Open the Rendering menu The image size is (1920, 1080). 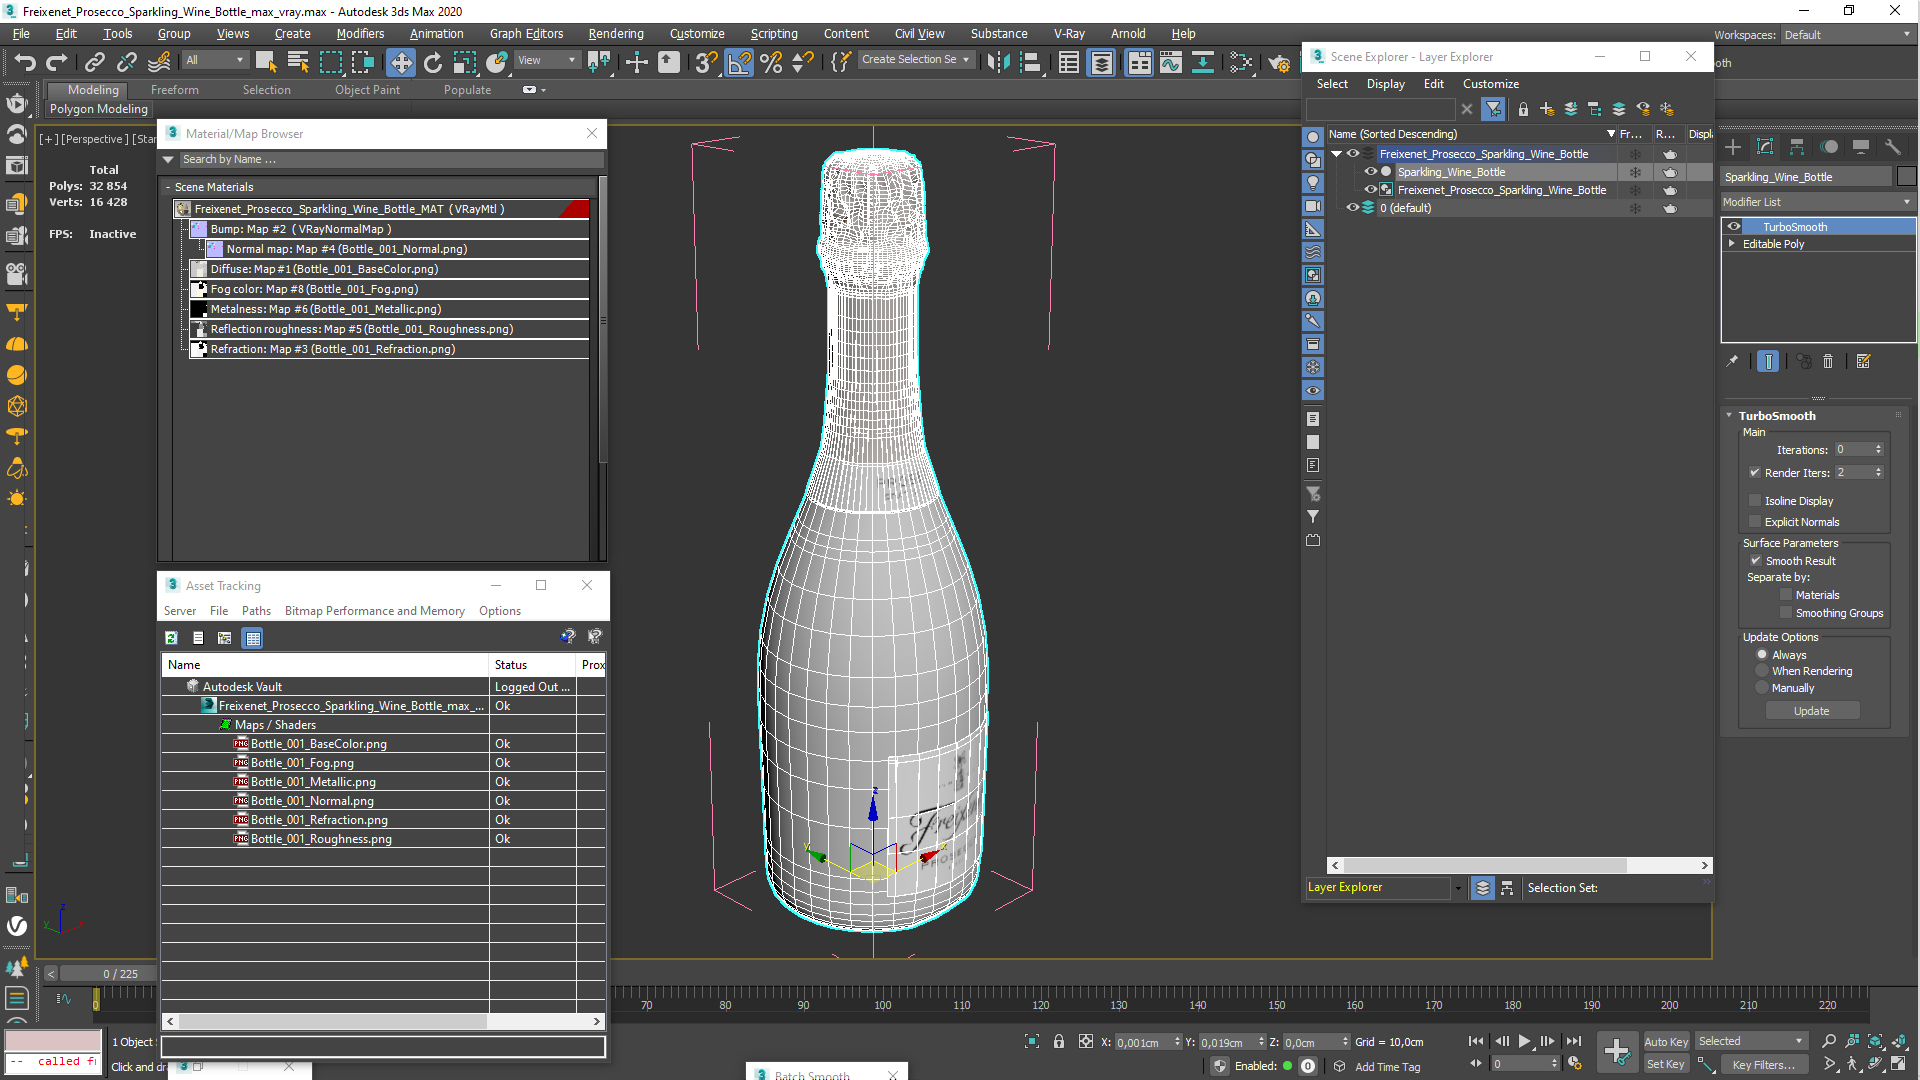point(615,34)
